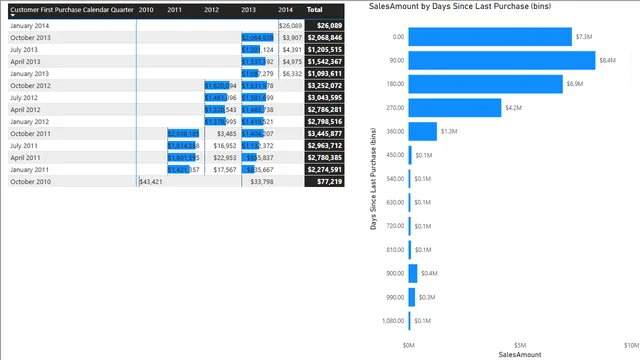640x360 pixels.
Task: Click the $2,786,281 total cell
Action: 324,109
